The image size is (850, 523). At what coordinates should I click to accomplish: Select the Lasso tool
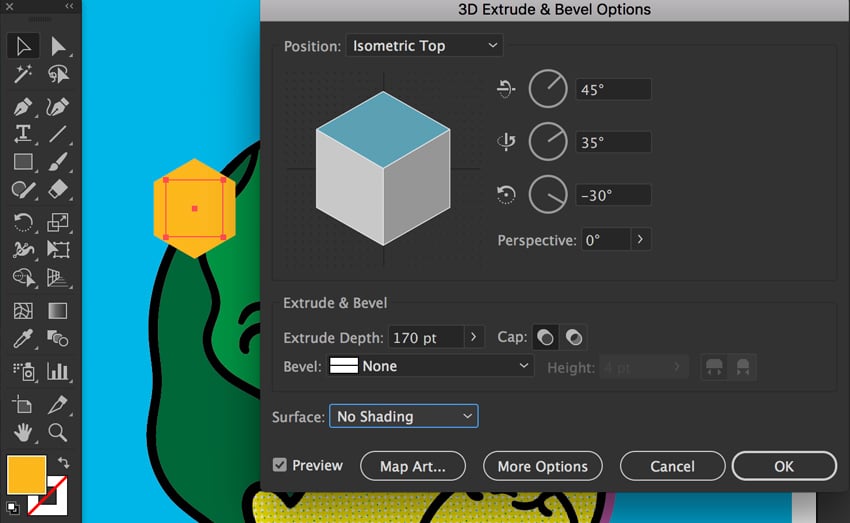pos(57,74)
